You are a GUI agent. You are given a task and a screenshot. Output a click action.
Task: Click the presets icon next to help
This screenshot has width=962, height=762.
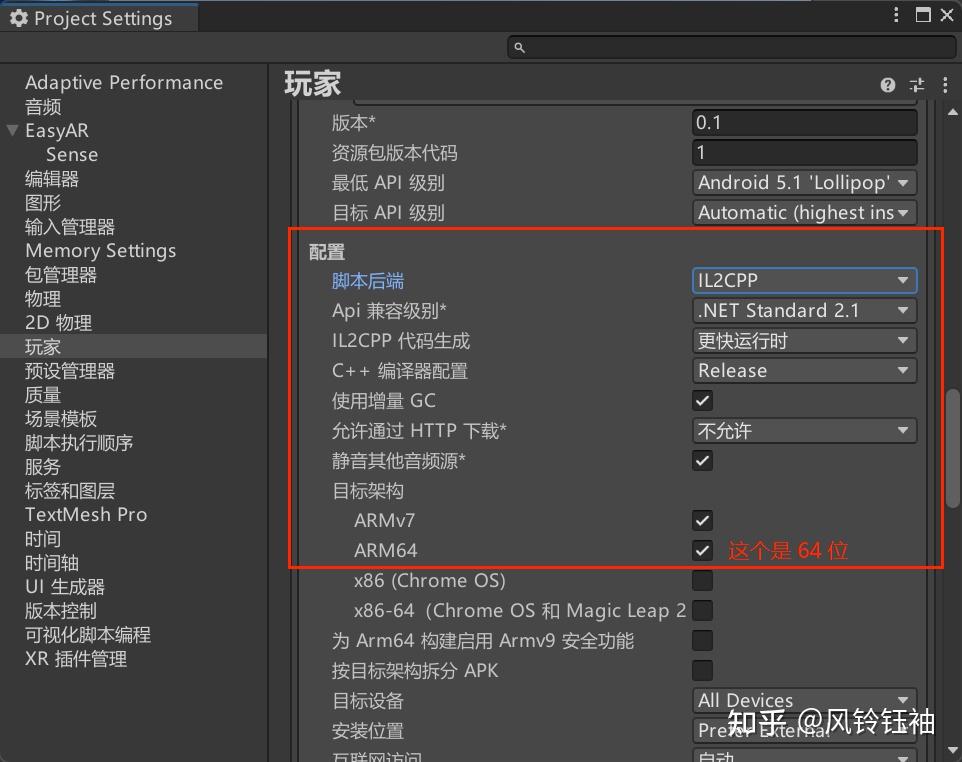tap(917, 85)
